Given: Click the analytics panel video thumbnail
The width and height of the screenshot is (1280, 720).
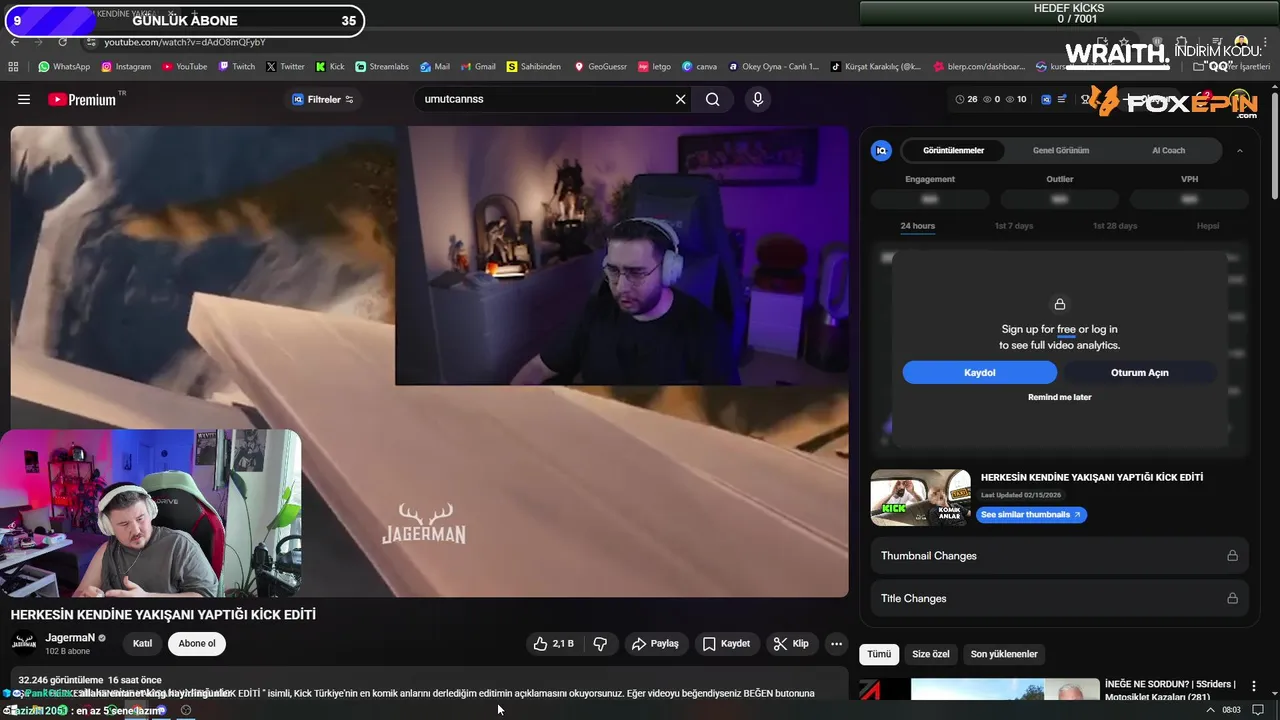Looking at the screenshot, I should point(920,497).
